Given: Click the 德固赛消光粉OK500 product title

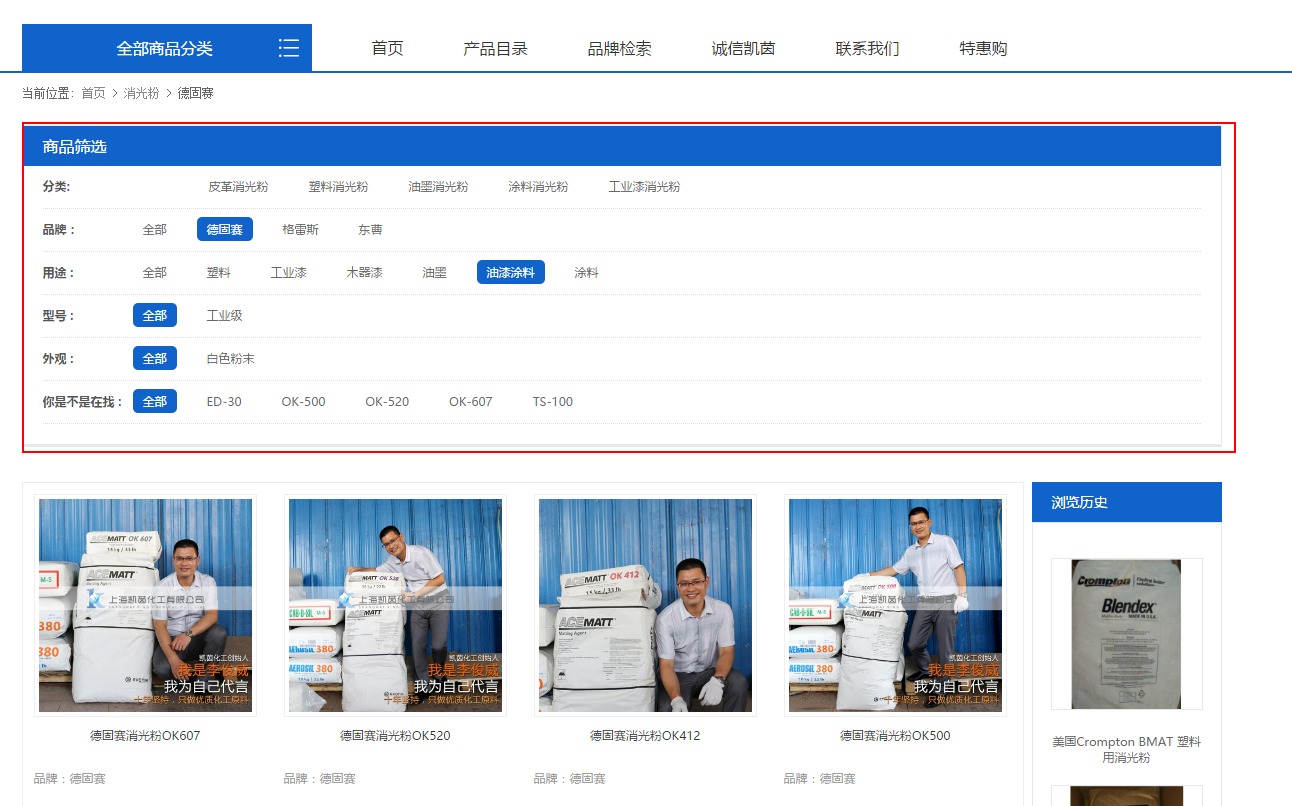Looking at the screenshot, I should click(895, 736).
